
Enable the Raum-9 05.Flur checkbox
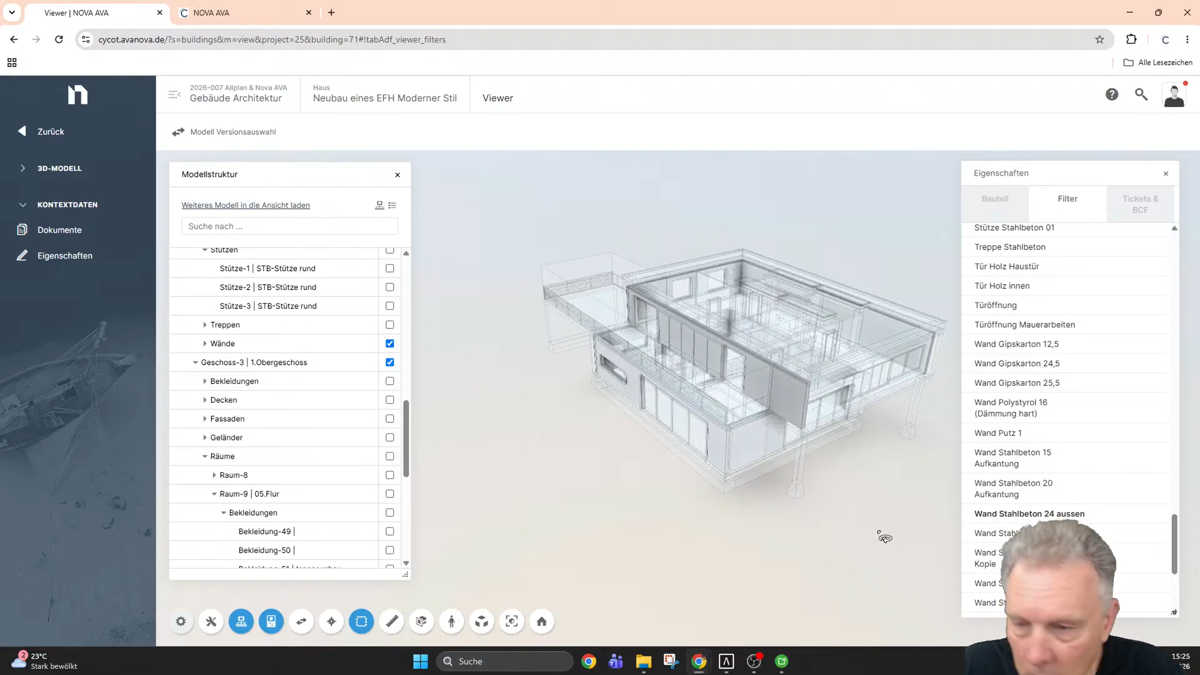click(x=390, y=494)
